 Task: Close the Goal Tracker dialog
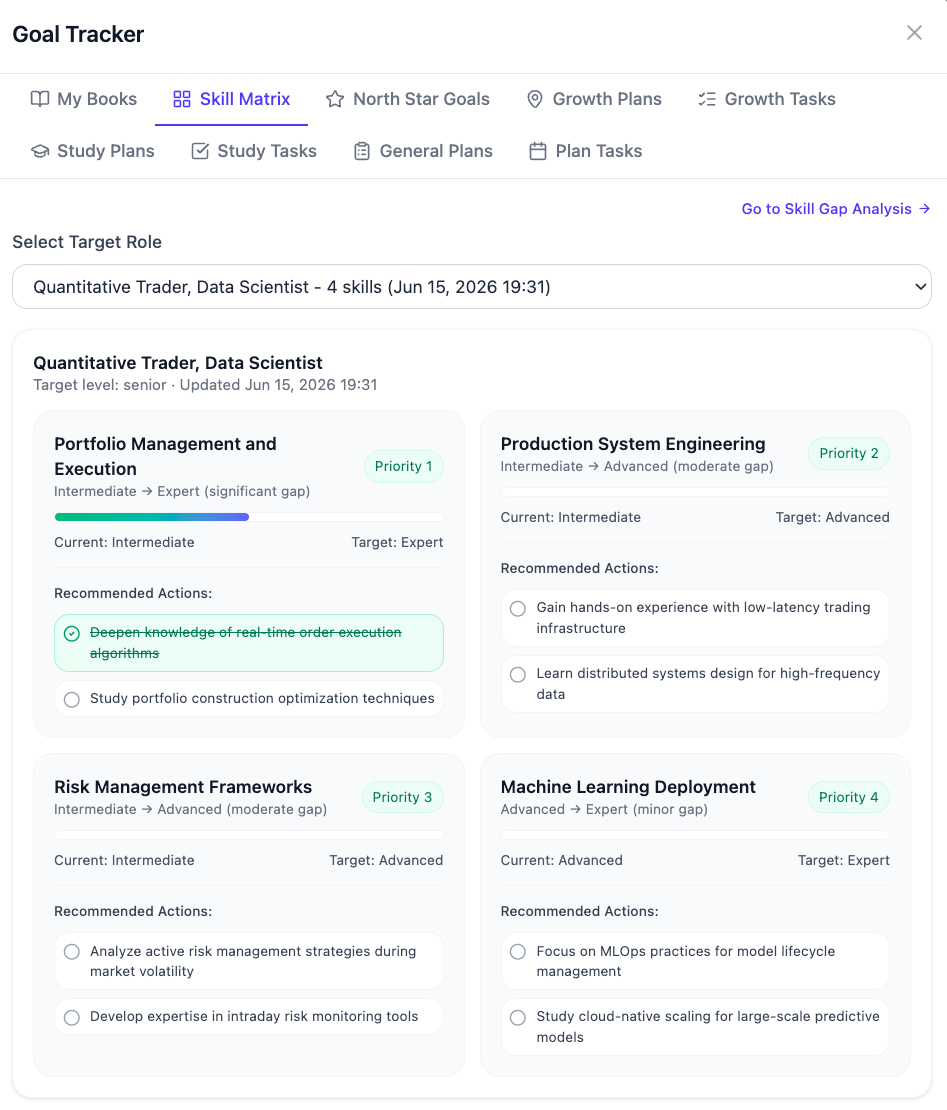(x=914, y=33)
